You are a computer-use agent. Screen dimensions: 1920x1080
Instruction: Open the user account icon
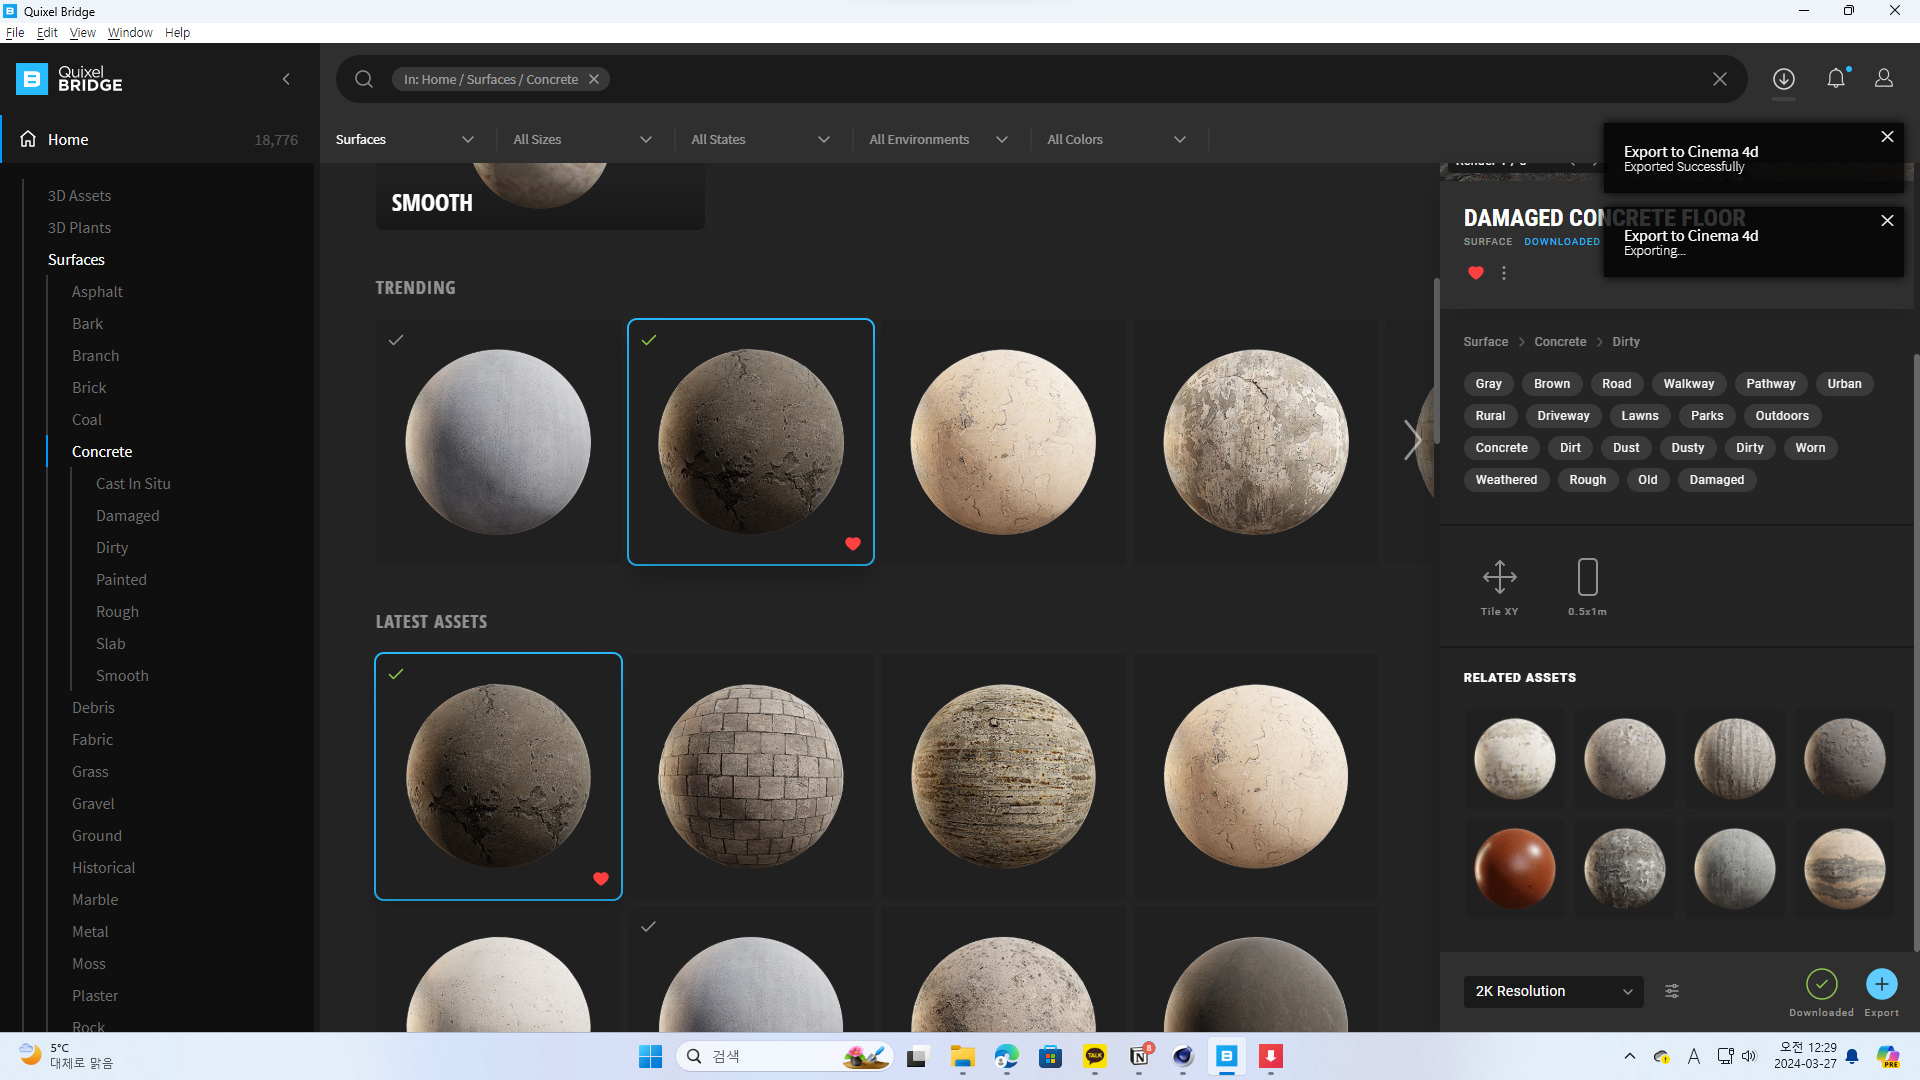click(x=1884, y=78)
